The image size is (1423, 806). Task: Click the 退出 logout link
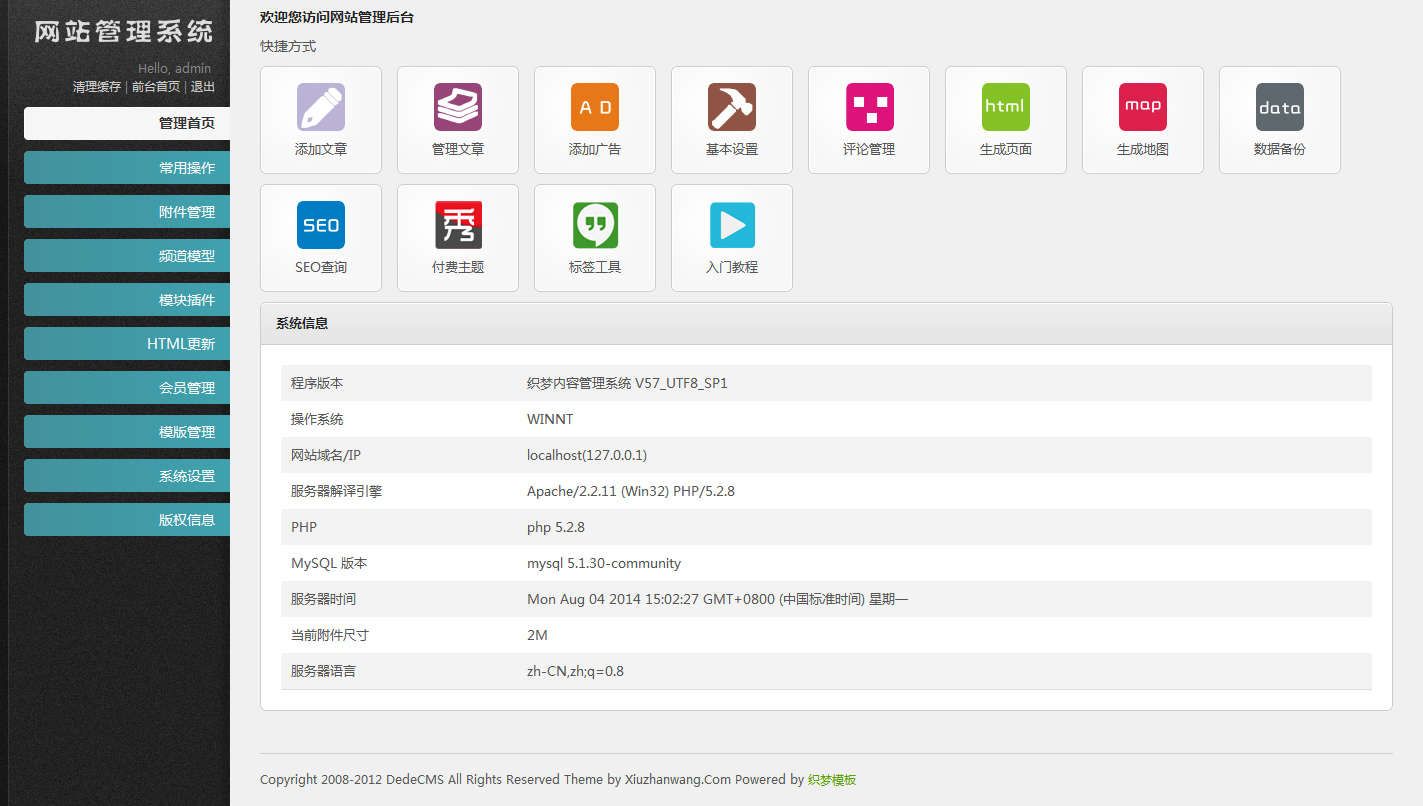[x=203, y=87]
